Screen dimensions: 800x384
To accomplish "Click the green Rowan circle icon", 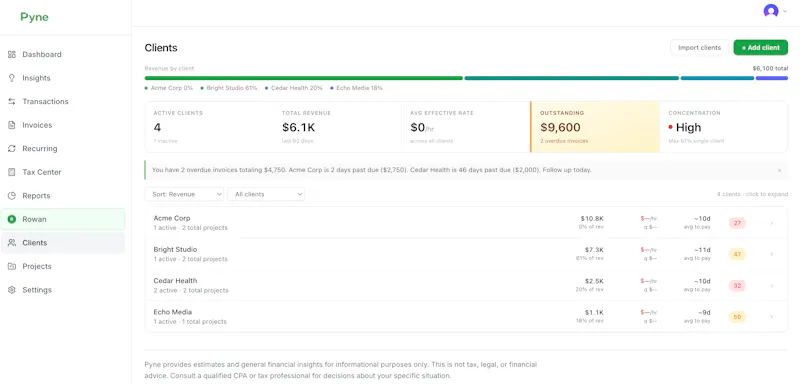I will click(x=12, y=219).
